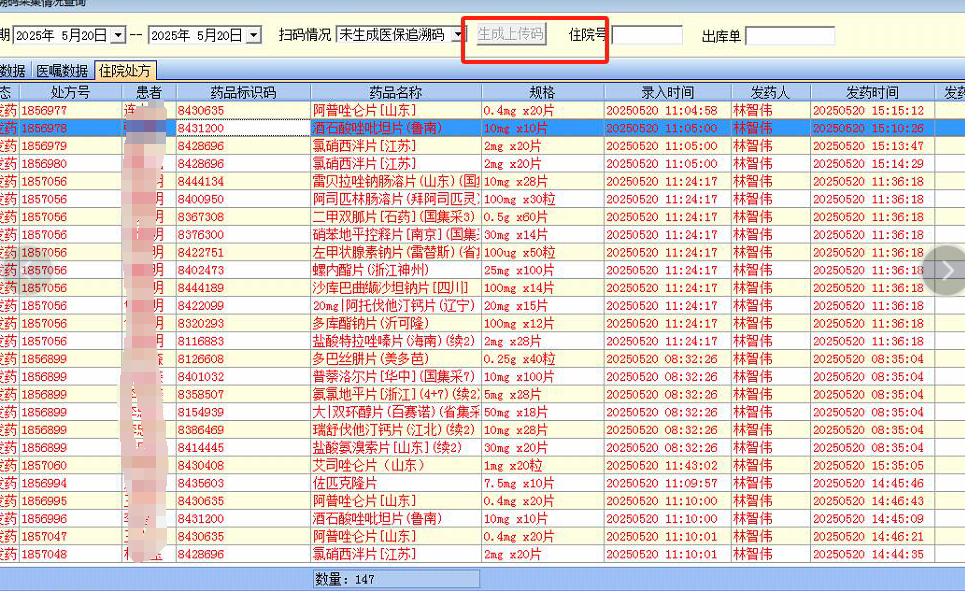Viewport: 965px width, 591px height.
Task: Select dispense time 20250520 15:15:12
Action: coord(872,111)
